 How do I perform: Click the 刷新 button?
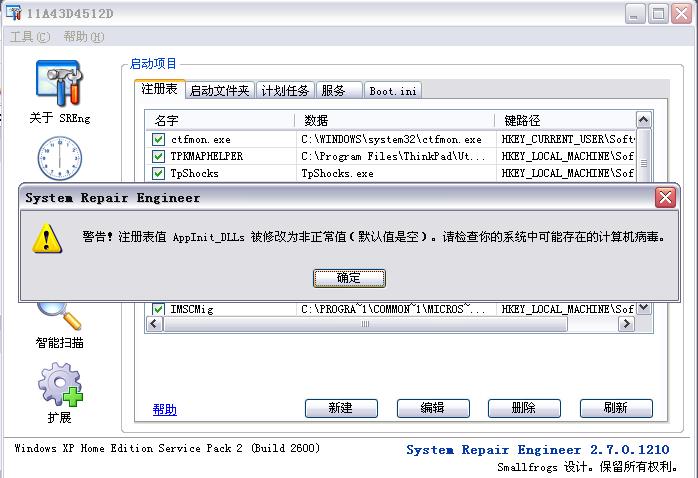coord(616,408)
